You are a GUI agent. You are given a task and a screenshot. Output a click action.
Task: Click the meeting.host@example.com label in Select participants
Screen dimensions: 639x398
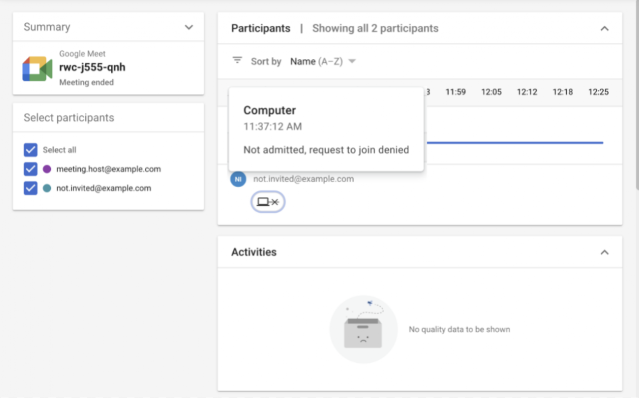(108, 169)
